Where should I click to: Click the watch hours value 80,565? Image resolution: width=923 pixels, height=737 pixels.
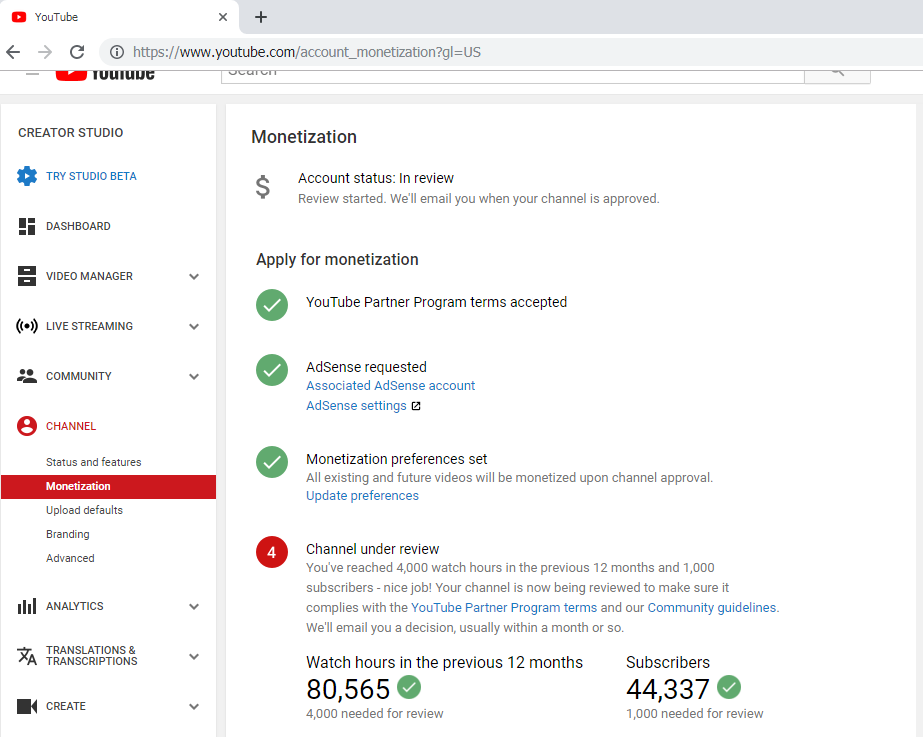point(348,689)
